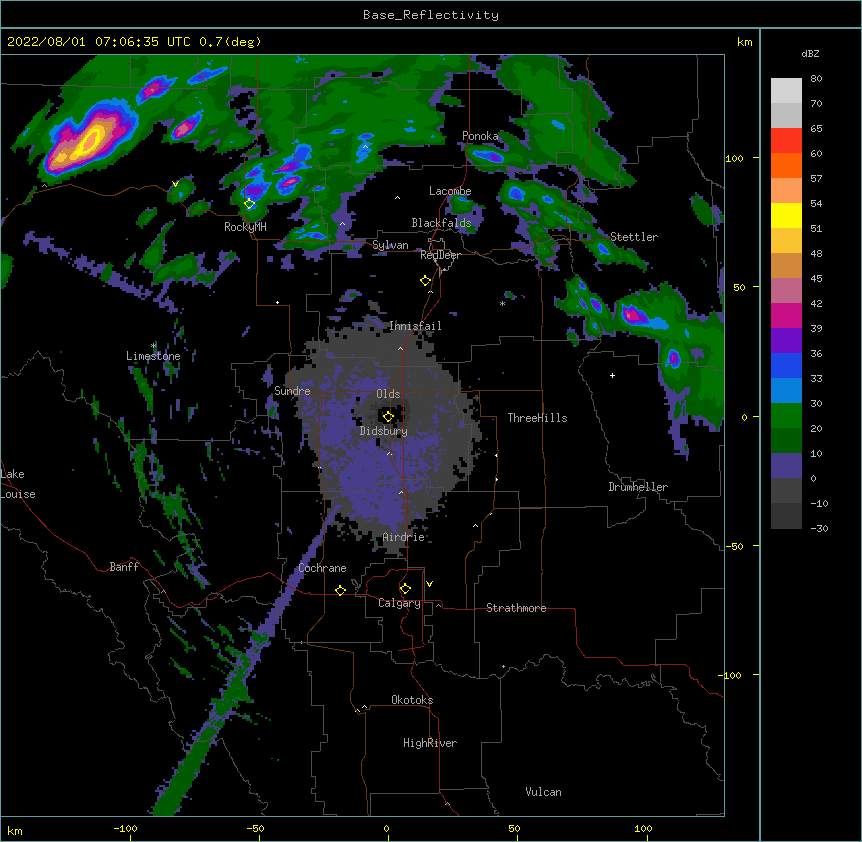Click the yellow V marker east of Calgary diamond
Image resolution: width=862 pixels, height=842 pixels.
(x=429, y=584)
